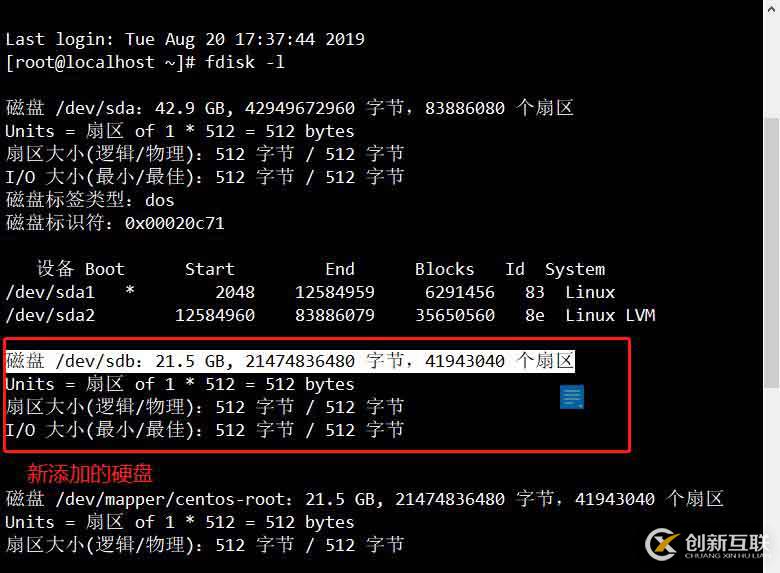Click the disk identifier 0x00020c71

coord(175,223)
